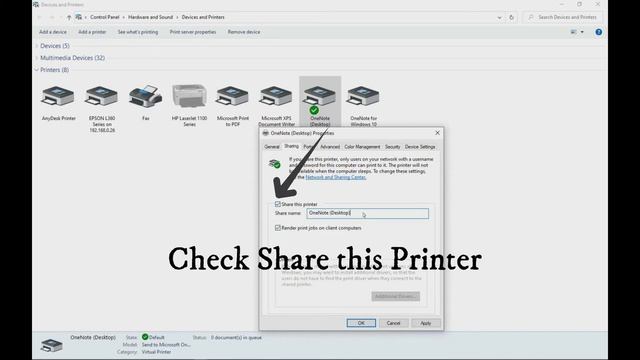
Task: Expand the Devices (5) group
Action: [36, 46]
